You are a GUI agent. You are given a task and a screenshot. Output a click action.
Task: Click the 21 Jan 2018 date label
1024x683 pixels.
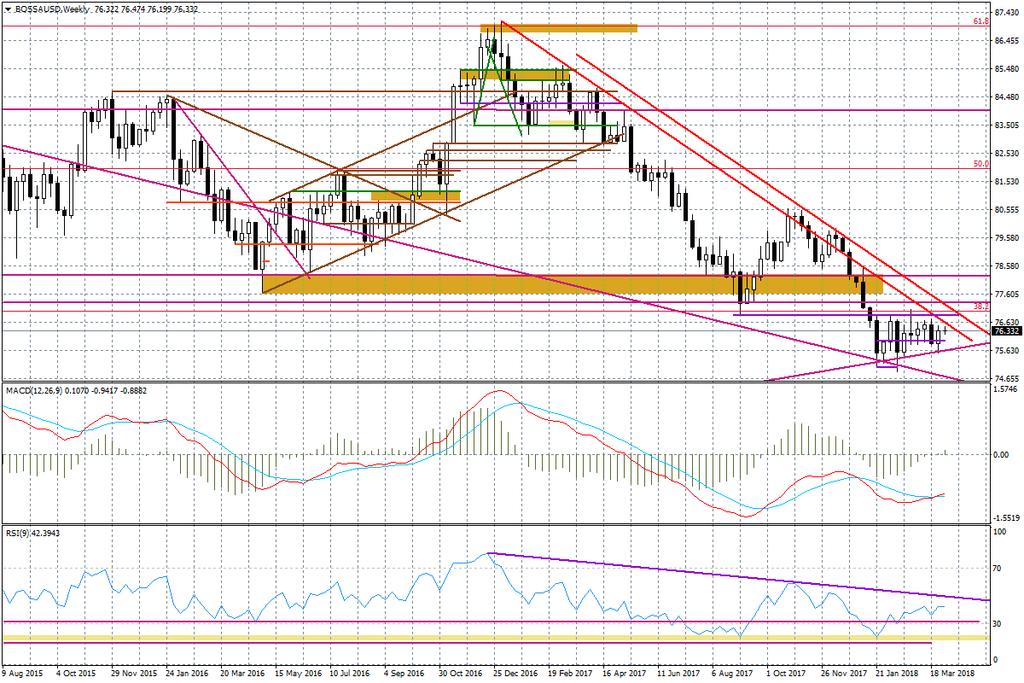click(897, 673)
